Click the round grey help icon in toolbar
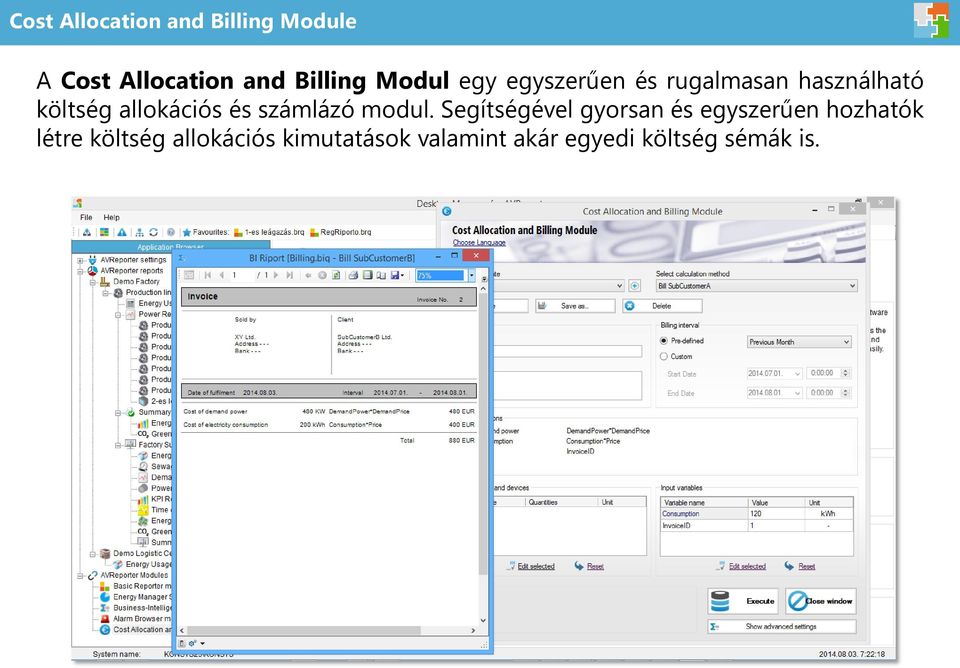Screen dimensions: 960x668 [x=171, y=232]
